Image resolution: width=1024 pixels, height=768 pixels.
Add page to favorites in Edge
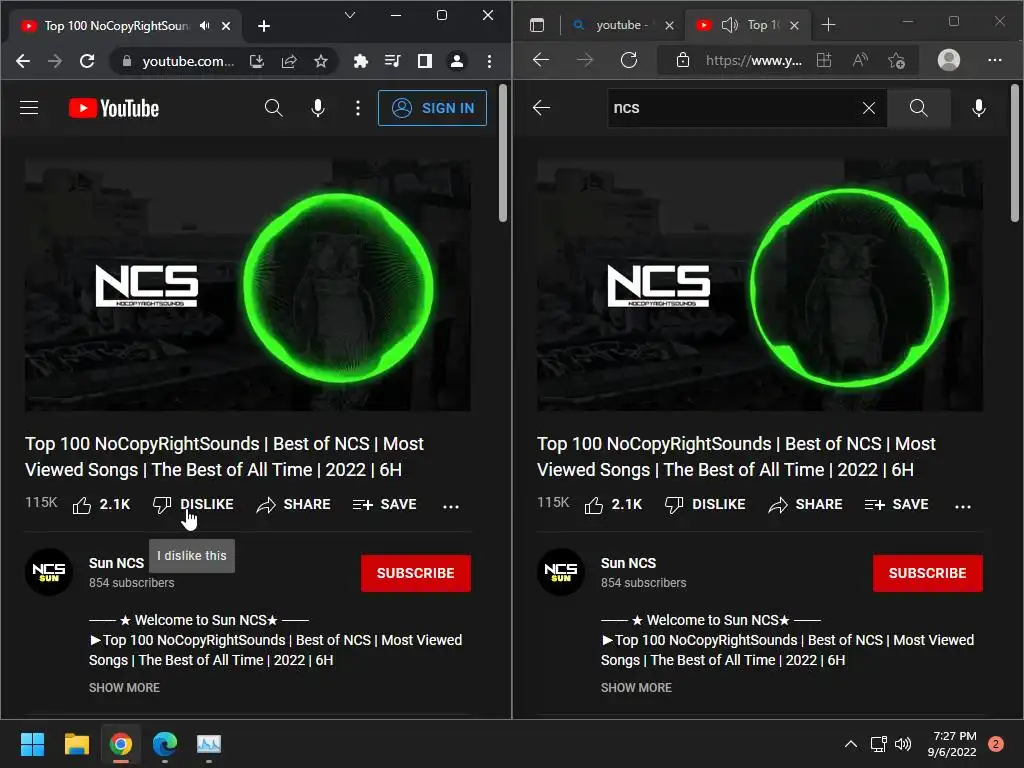point(897,61)
